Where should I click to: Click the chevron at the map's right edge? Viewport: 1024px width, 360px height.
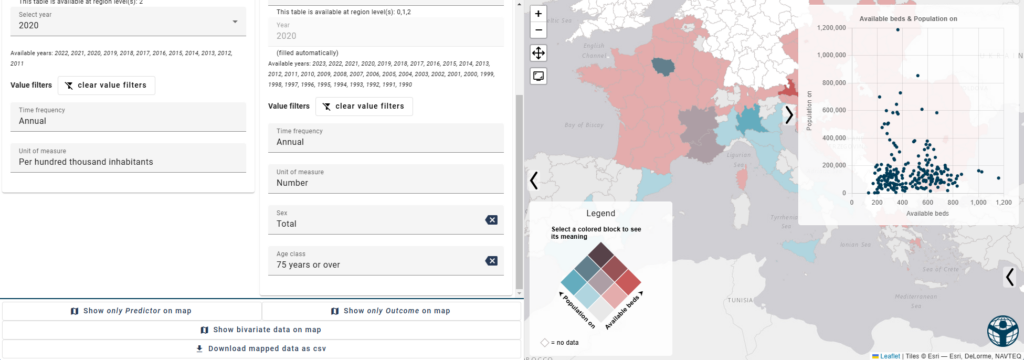tap(1010, 277)
